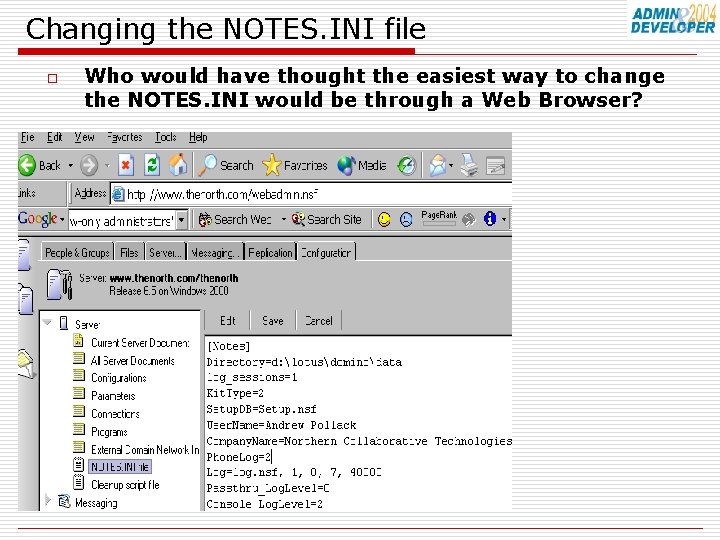Switch to the Messaging tab
This screenshot has width=720, height=540.
coord(215,253)
